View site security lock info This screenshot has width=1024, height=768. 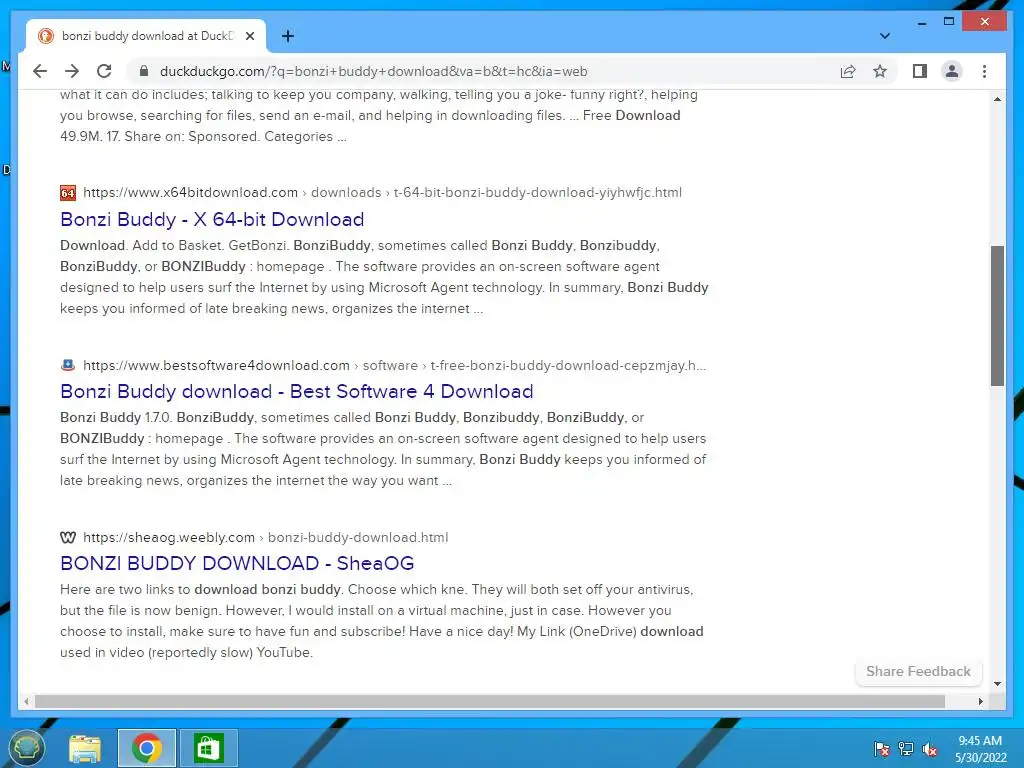144,71
